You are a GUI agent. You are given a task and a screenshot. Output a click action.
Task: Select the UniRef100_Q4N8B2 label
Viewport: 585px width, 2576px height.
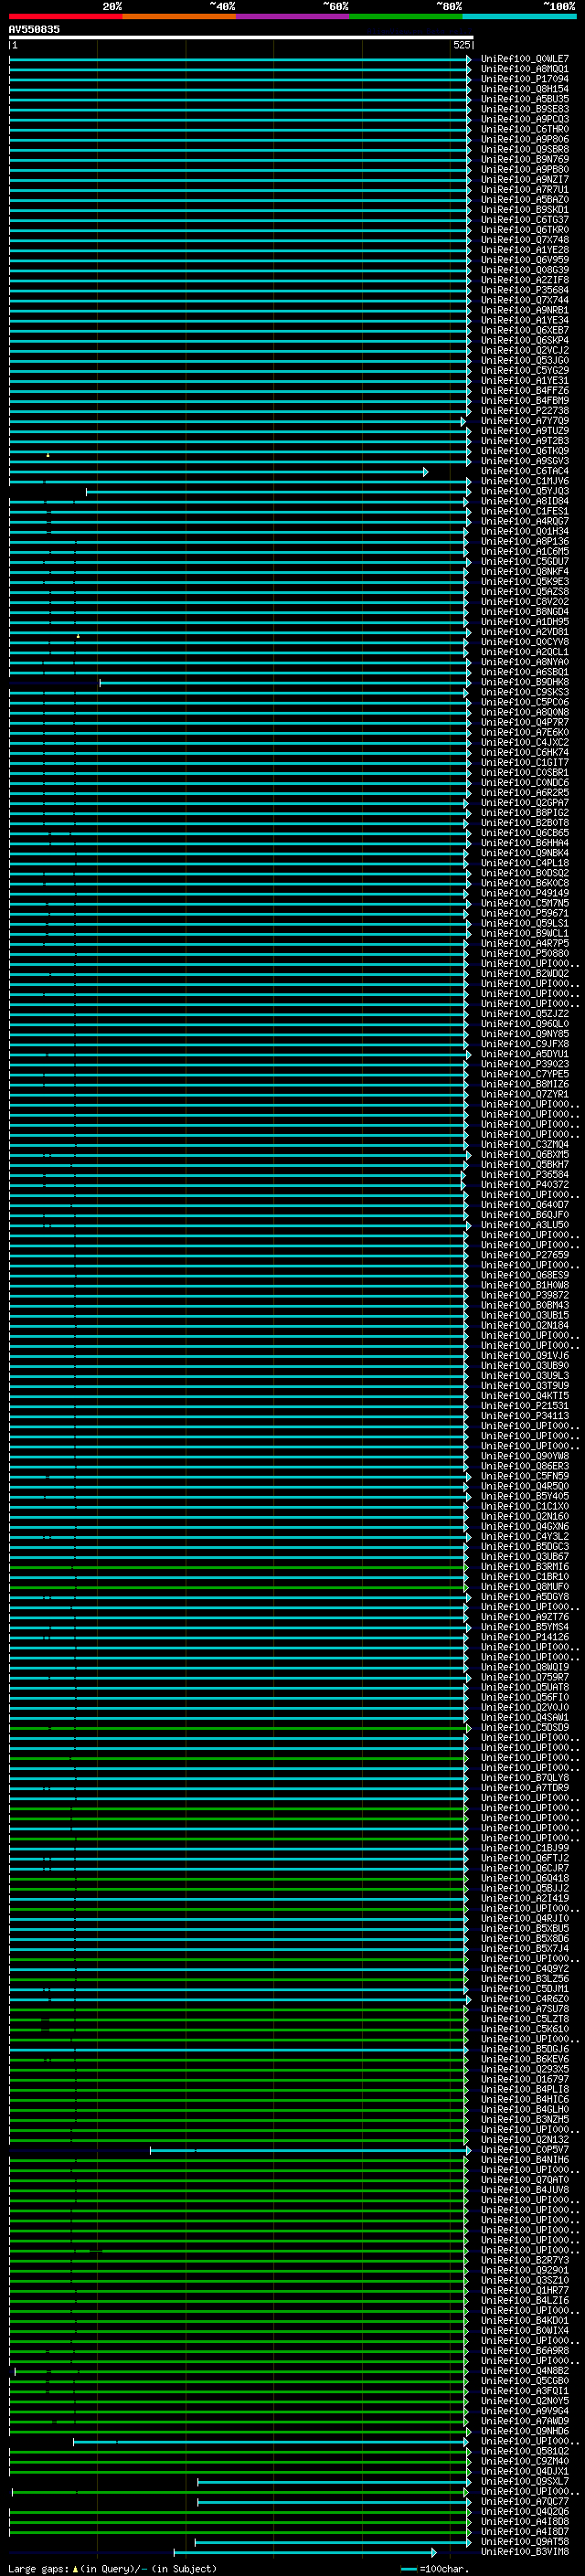(x=524, y=2371)
